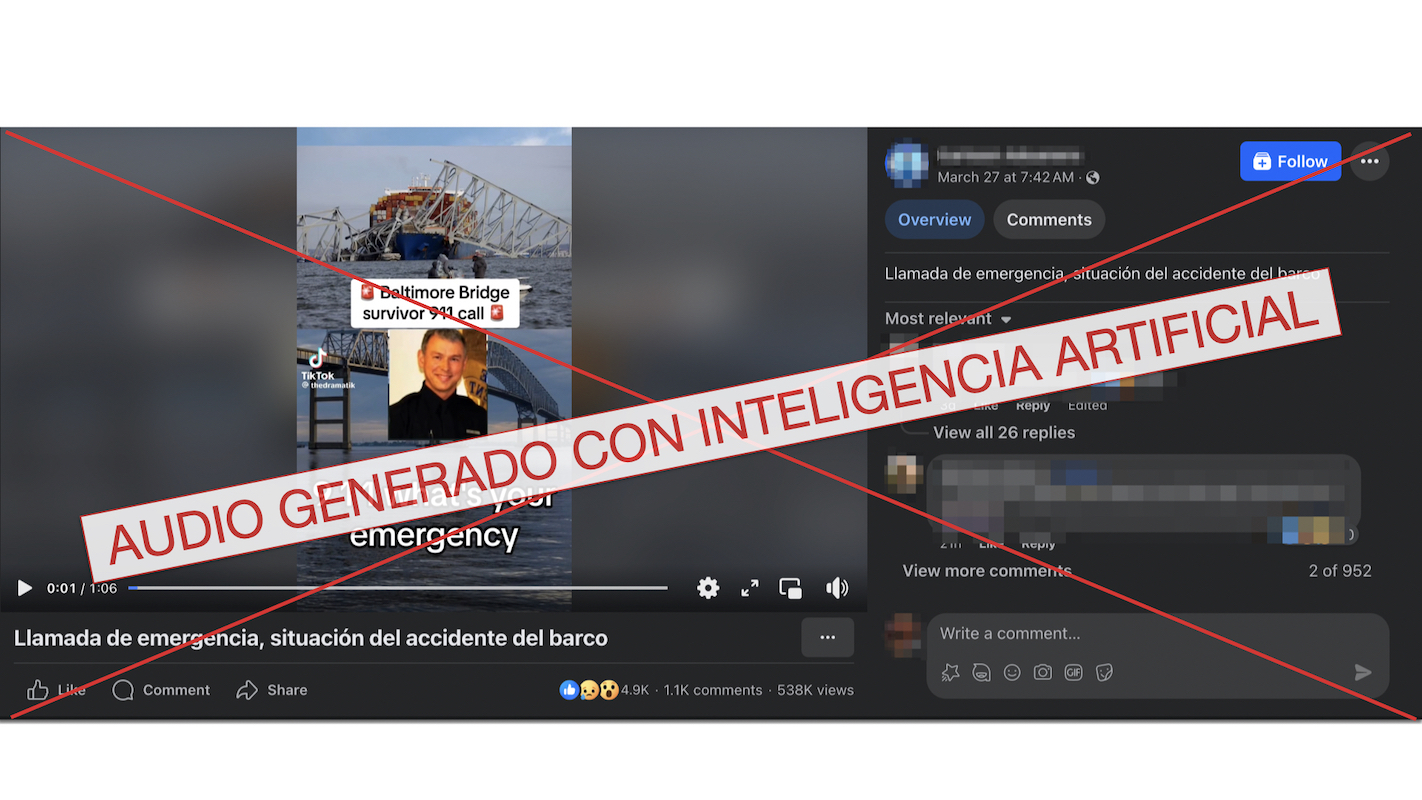Click View more comments link
Screen dimensions: 1422x800
click(986, 571)
